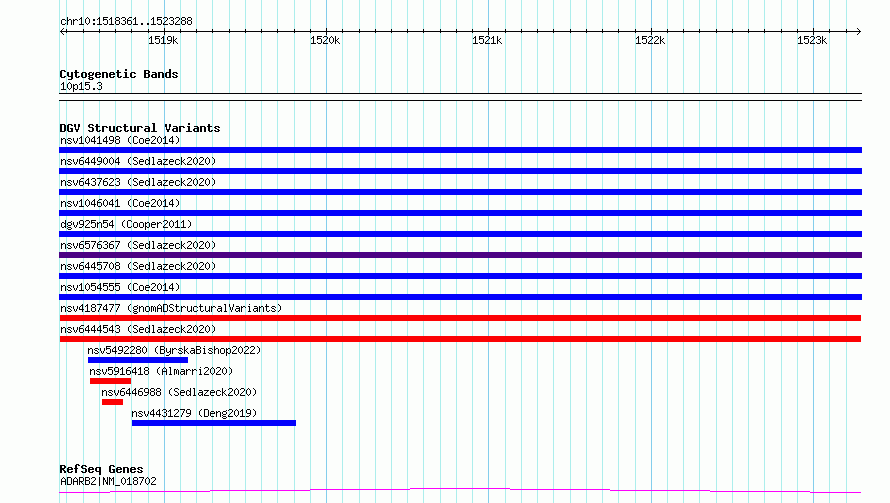Viewport: 890px width, 503px height.
Task: Open nsv1054555 (Coe2014) variant label
Action: [120, 287]
